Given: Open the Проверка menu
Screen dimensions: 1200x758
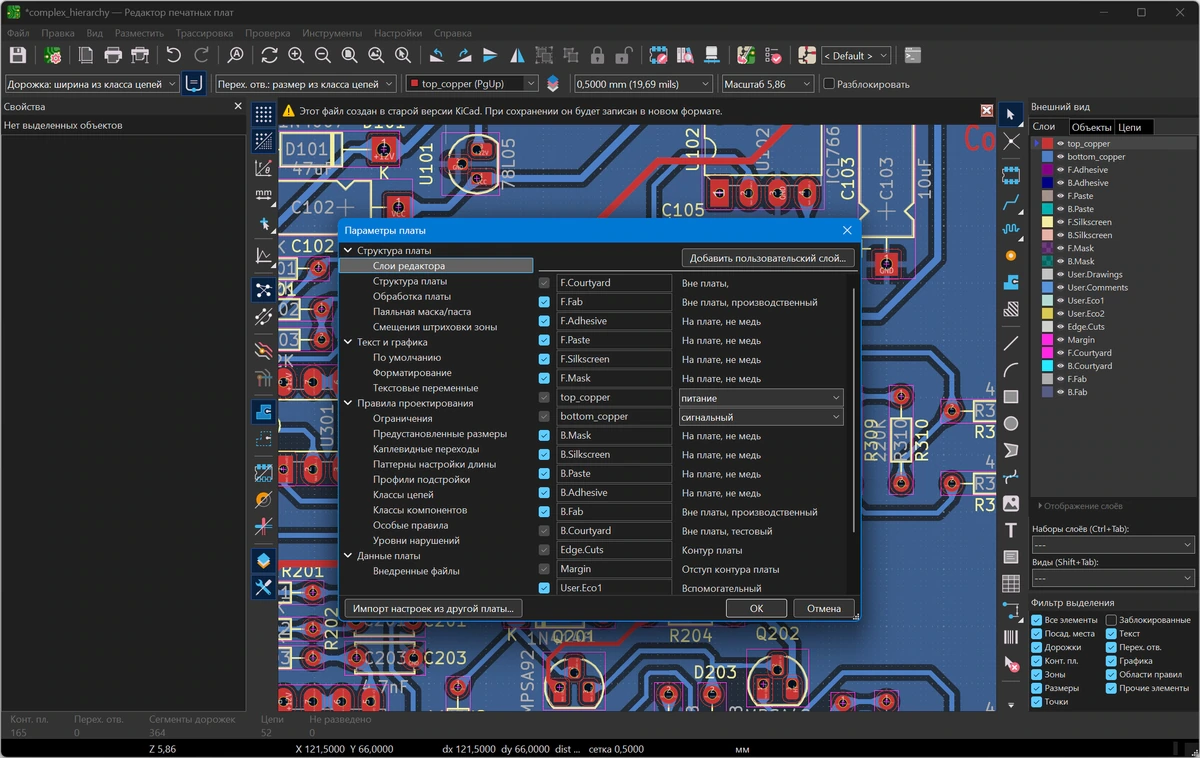Looking at the screenshot, I should pos(268,33).
